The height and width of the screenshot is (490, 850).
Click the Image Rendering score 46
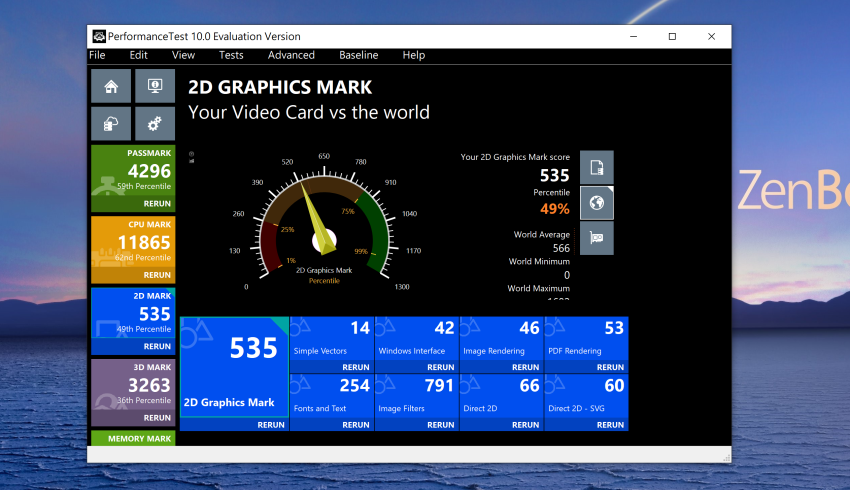[530, 328]
